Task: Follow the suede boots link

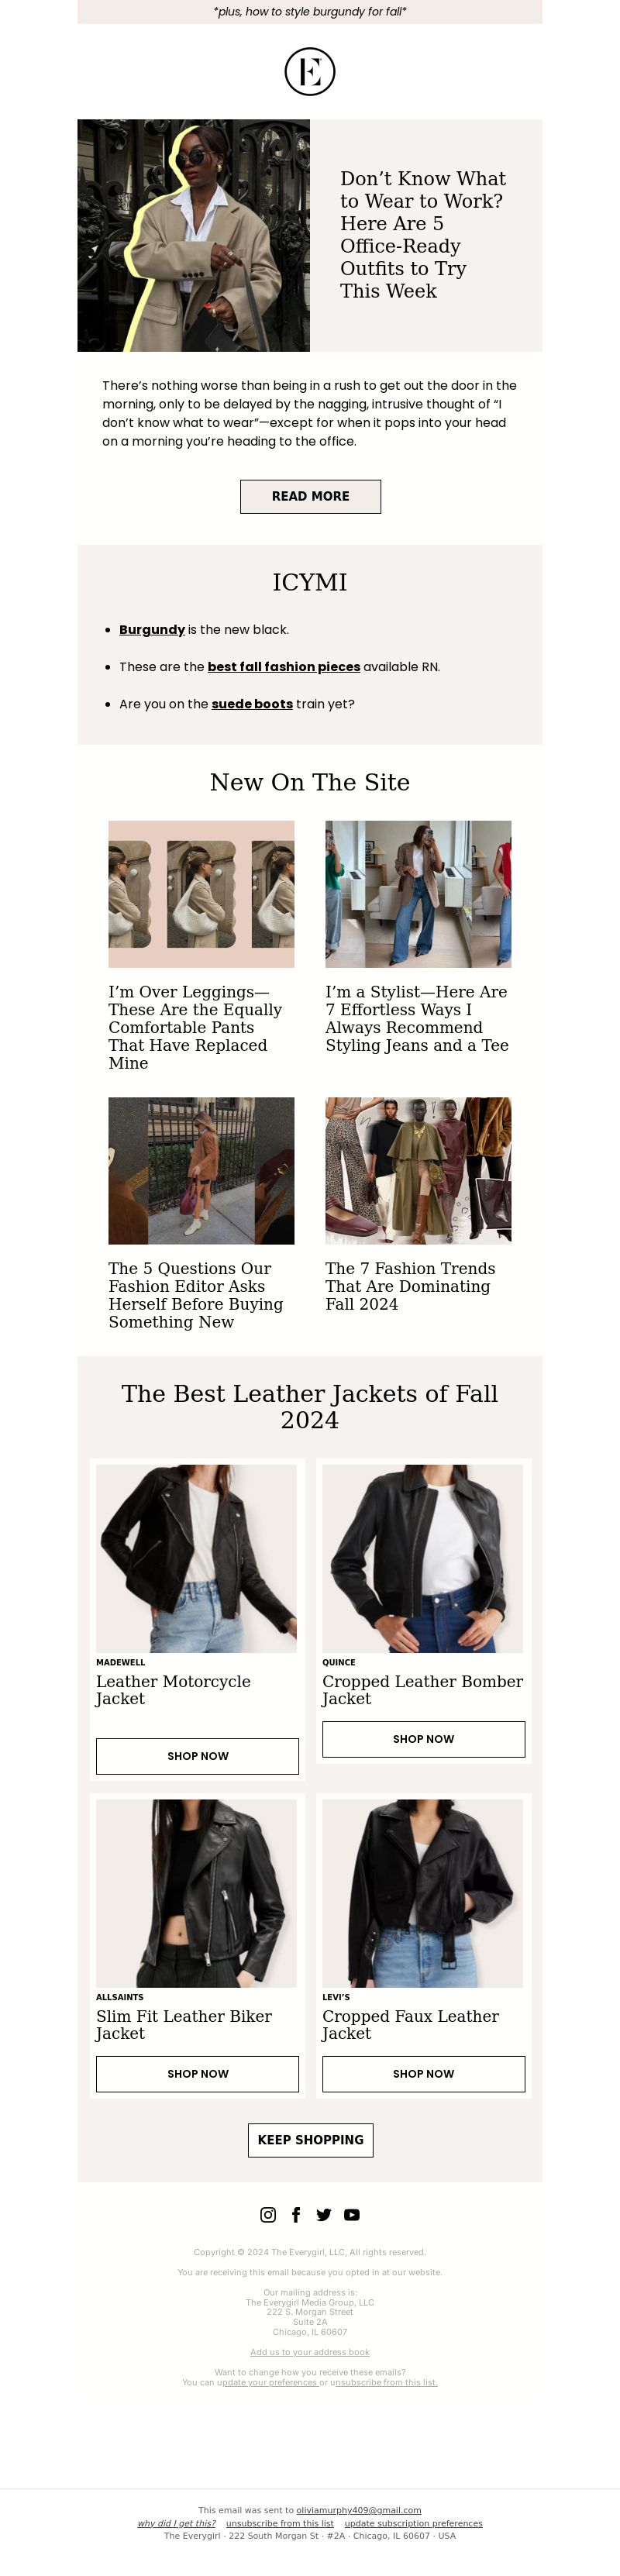Action: click(x=252, y=703)
